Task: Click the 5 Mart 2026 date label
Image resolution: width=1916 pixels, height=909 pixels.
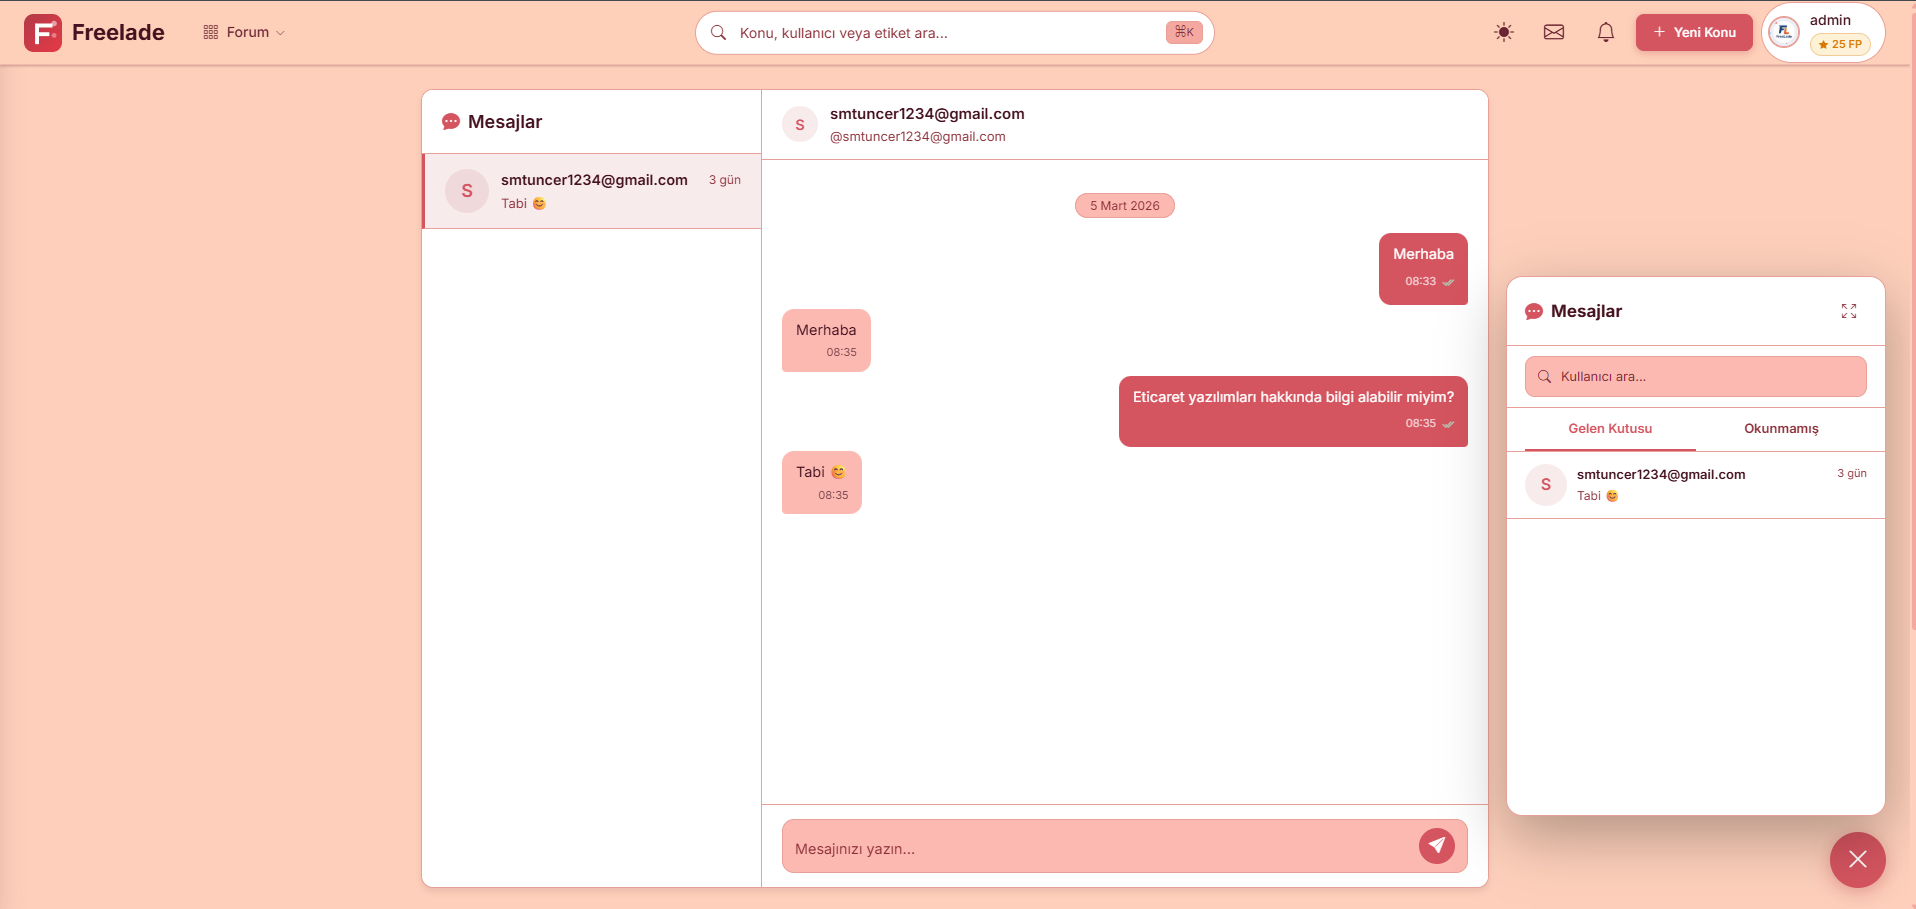Action: [x=1125, y=206]
